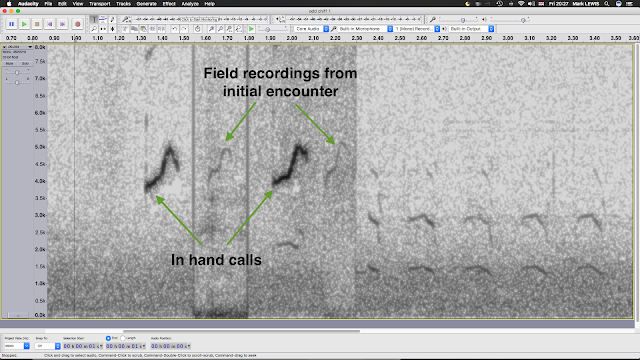The width and height of the screenshot is (640, 360).
Task: Click the track gain slider
Action: pyautogui.click(x=17, y=73)
